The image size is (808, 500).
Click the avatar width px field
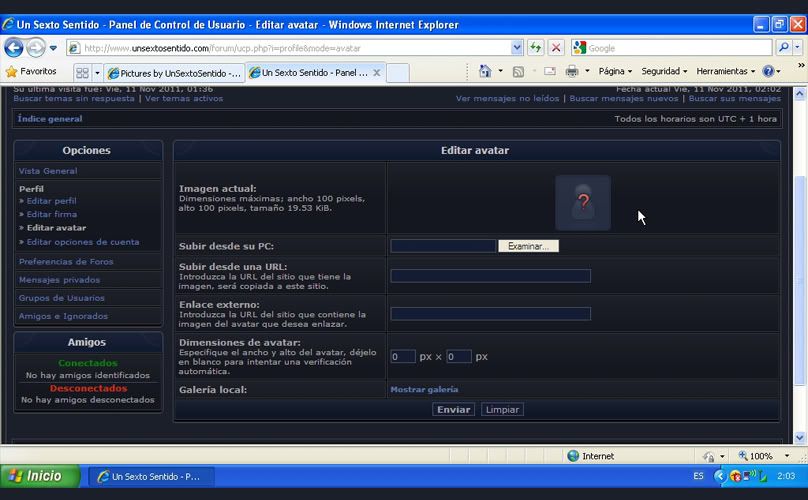tap(402, 356)
